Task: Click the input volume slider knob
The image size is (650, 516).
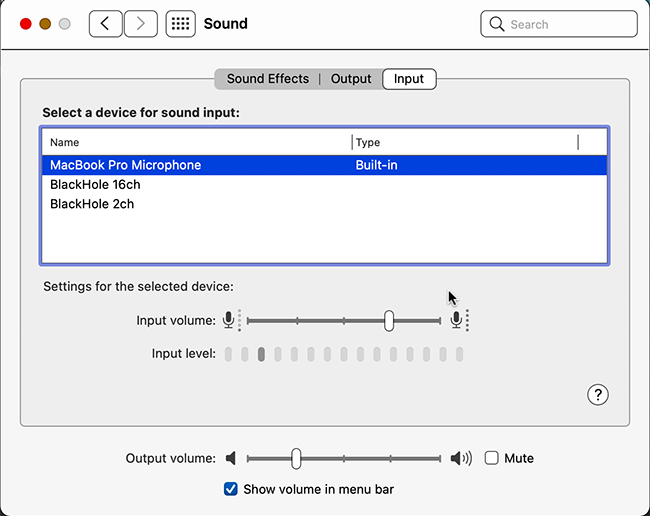Action: click(x=389, y=320)
